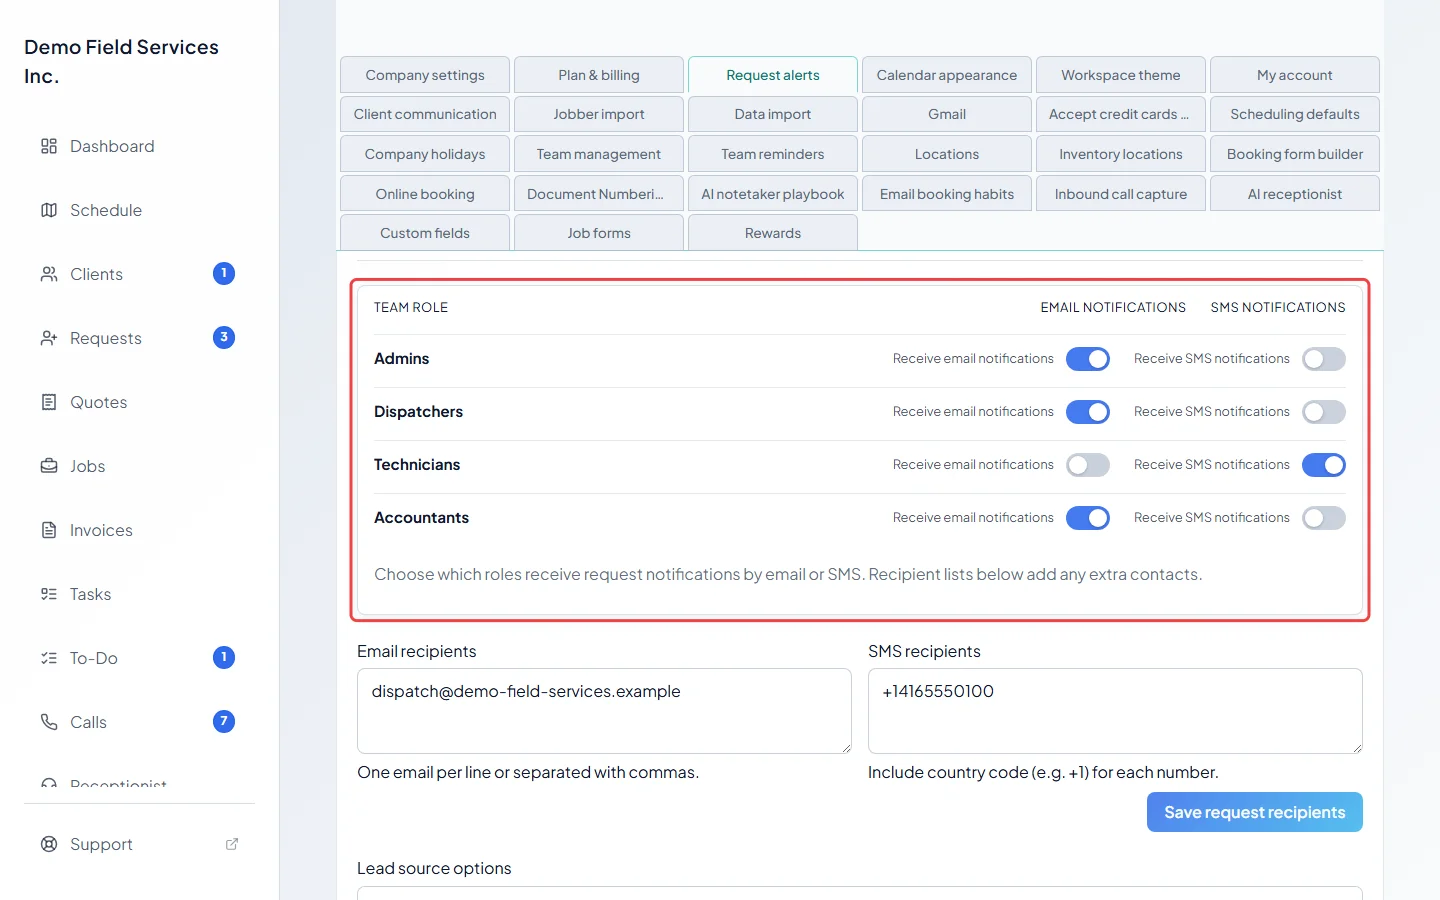This screenshot has height=900, width=1440.
Task: Click the To-Do checklist icon
Action: (x=49, y=658)
